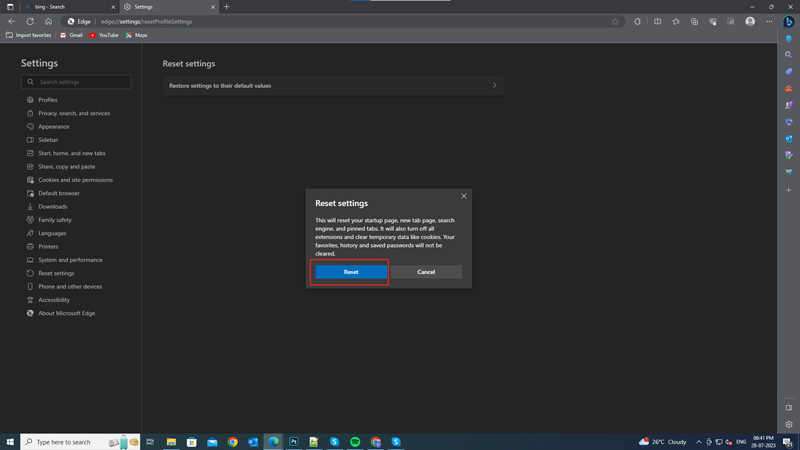
Task: Open Settings and more ellipsis menu
Action: pyautogui.click(x=769, y=21)
